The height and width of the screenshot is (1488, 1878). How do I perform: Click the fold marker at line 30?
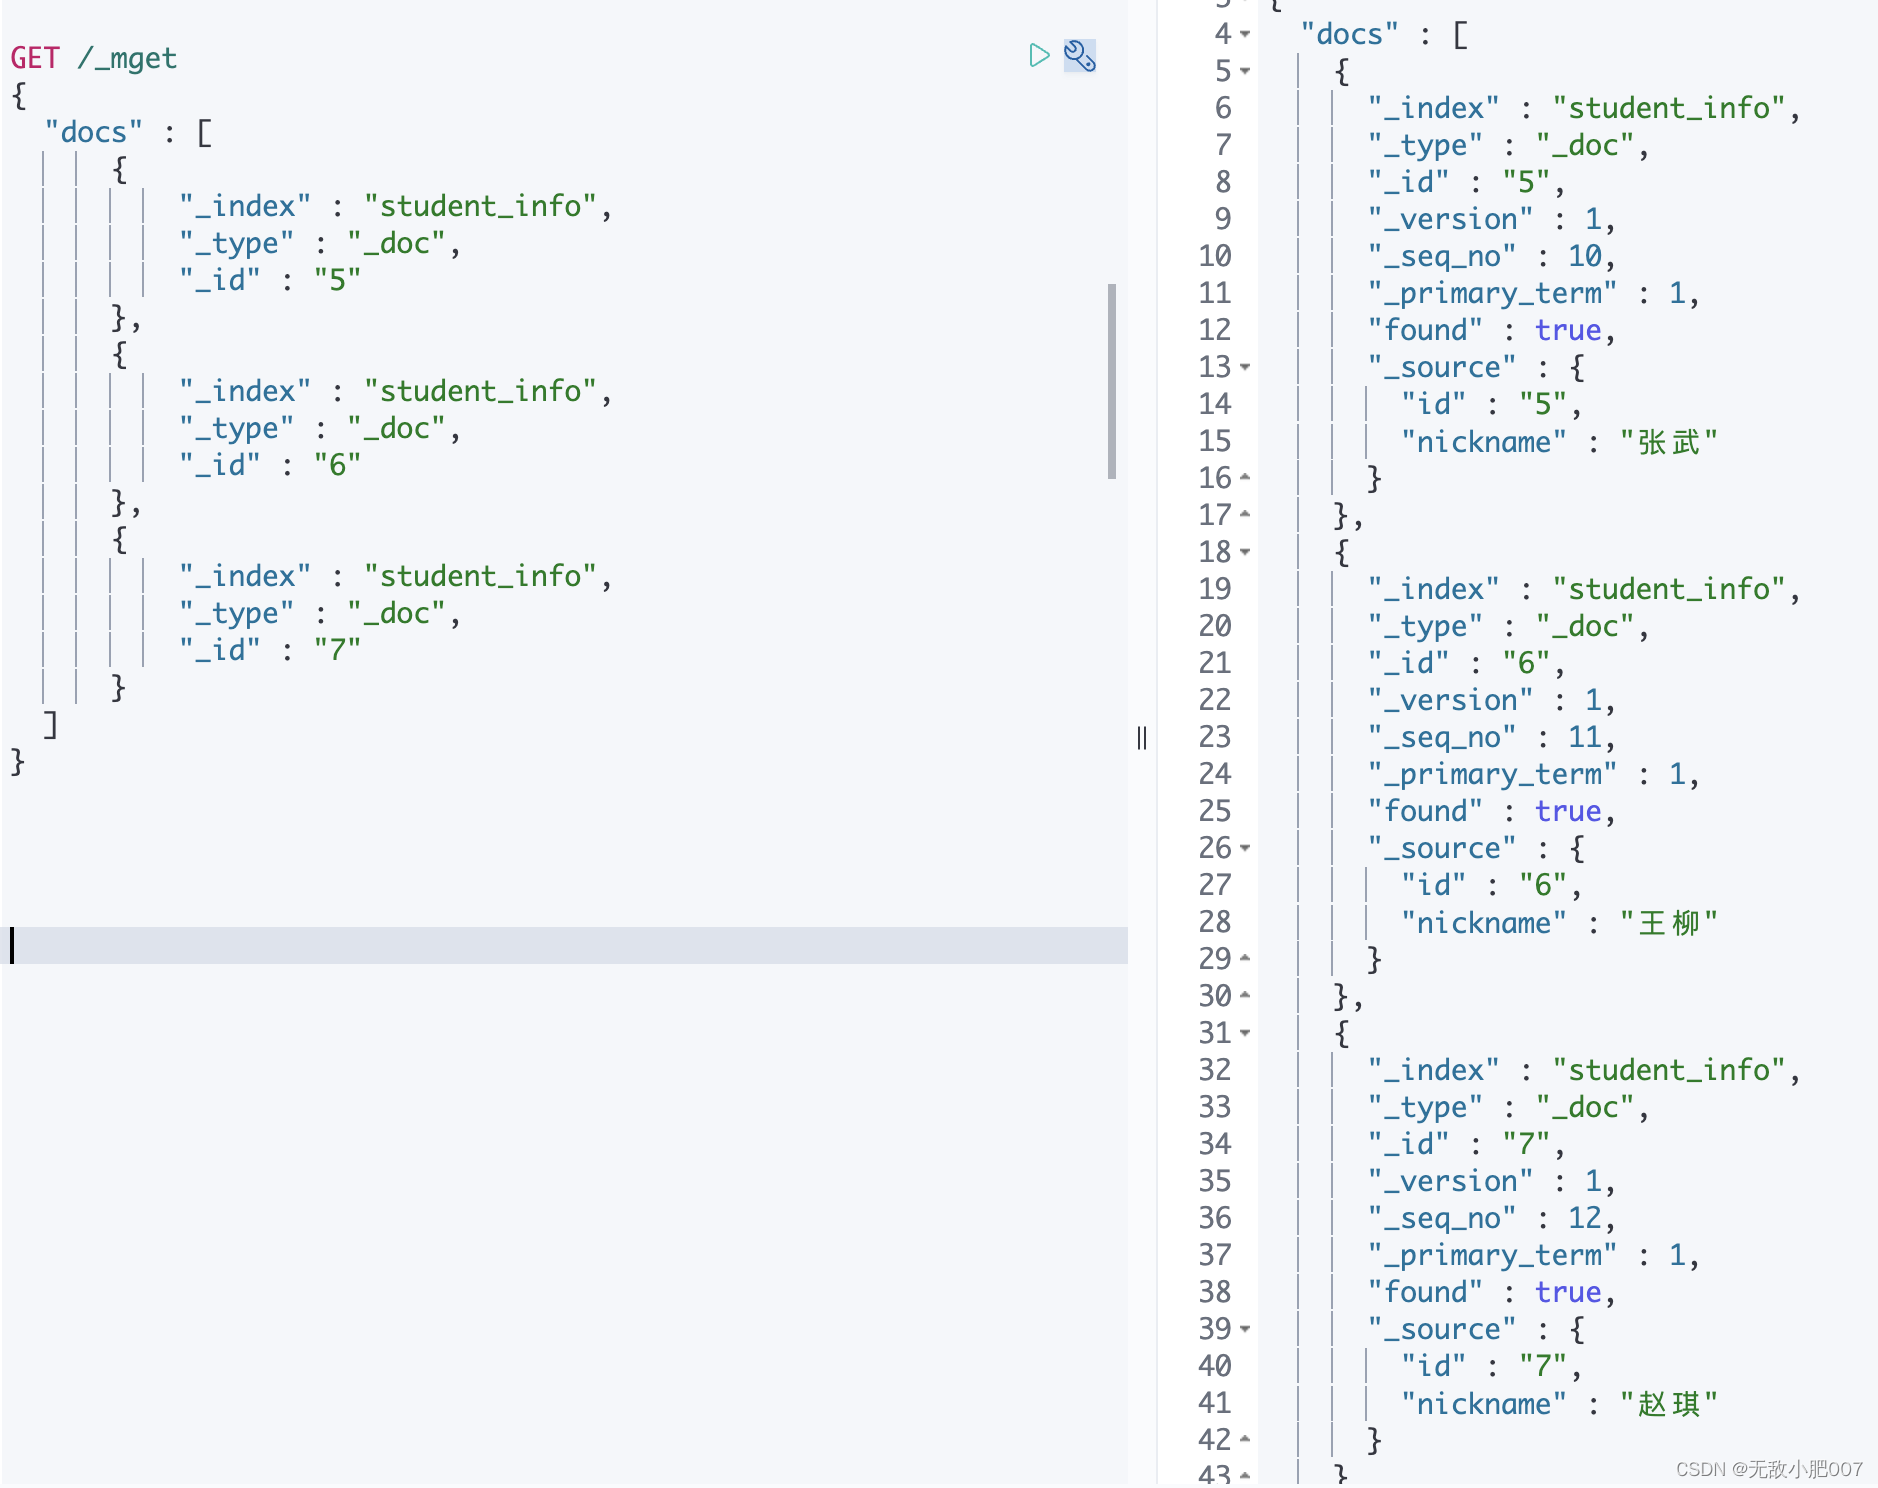[1245, 996]
